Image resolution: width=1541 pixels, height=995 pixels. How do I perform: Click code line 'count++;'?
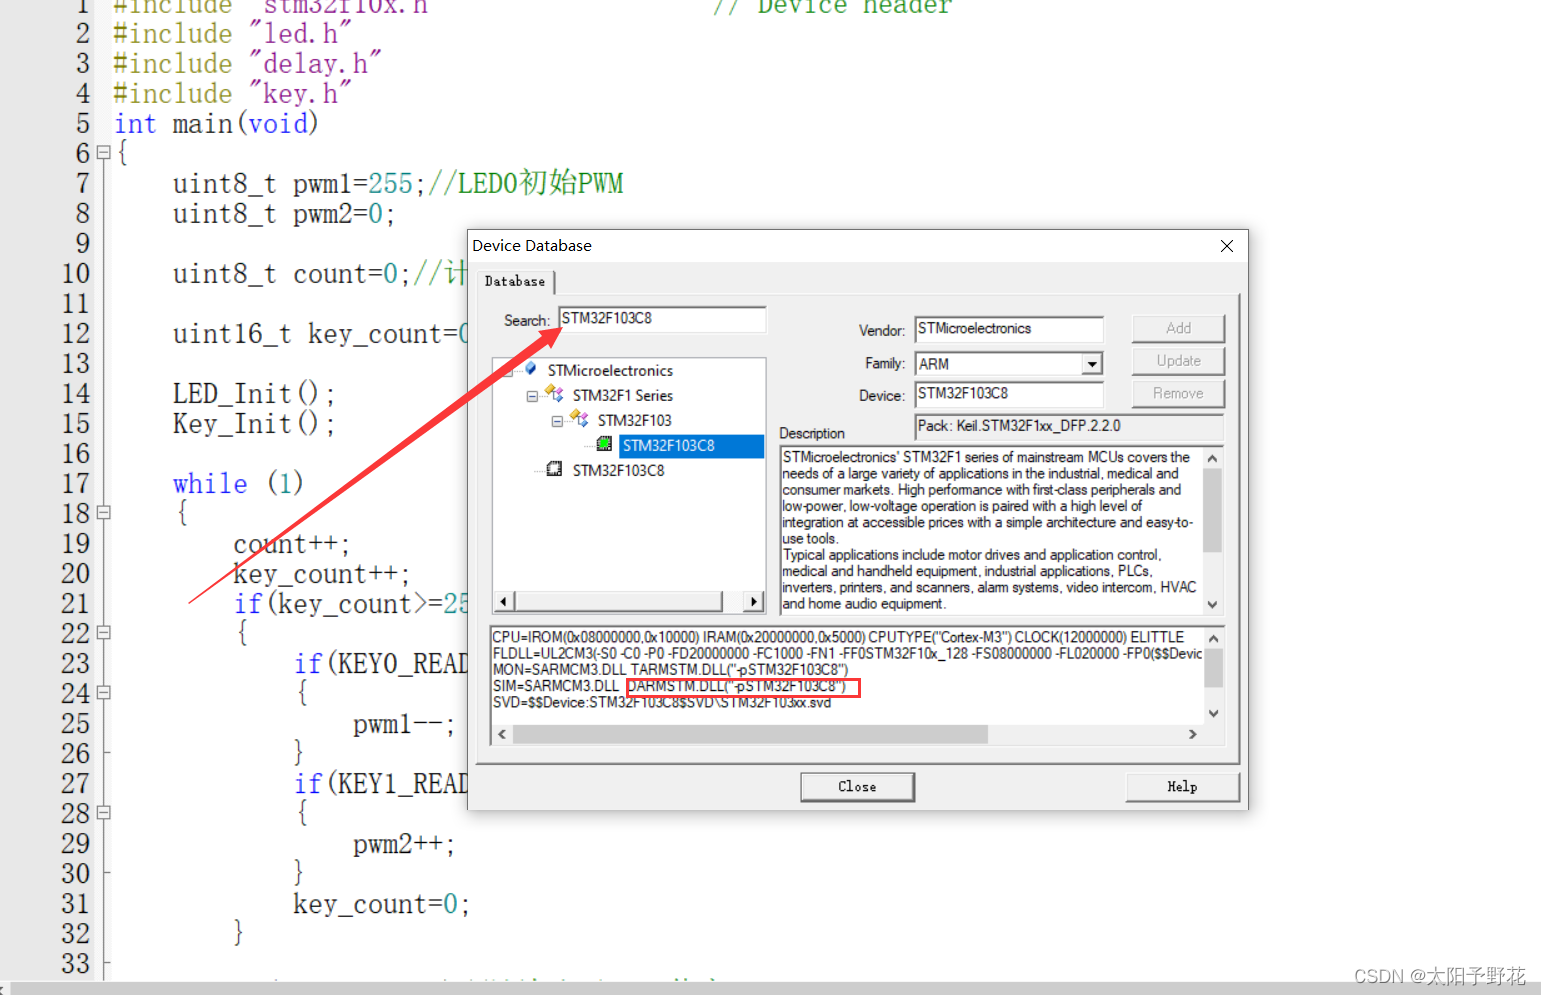click(x=292, y=543)
